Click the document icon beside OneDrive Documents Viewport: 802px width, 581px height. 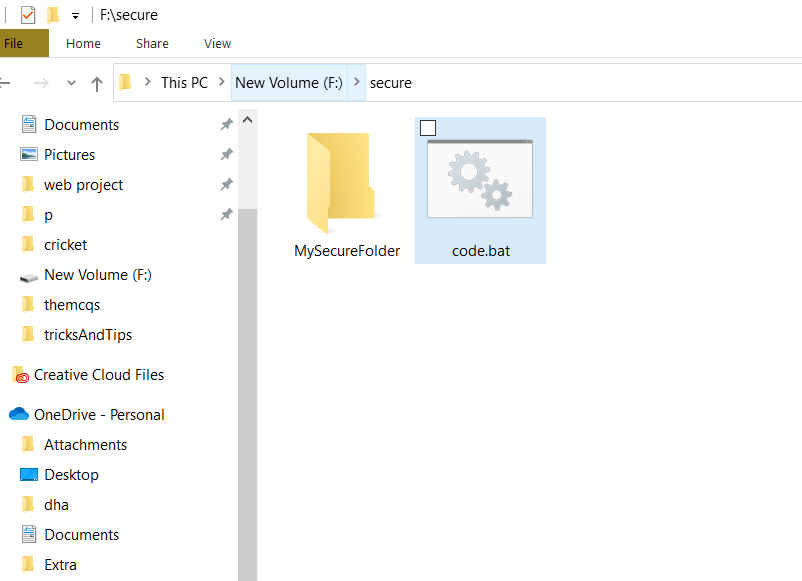click(29, 534)
